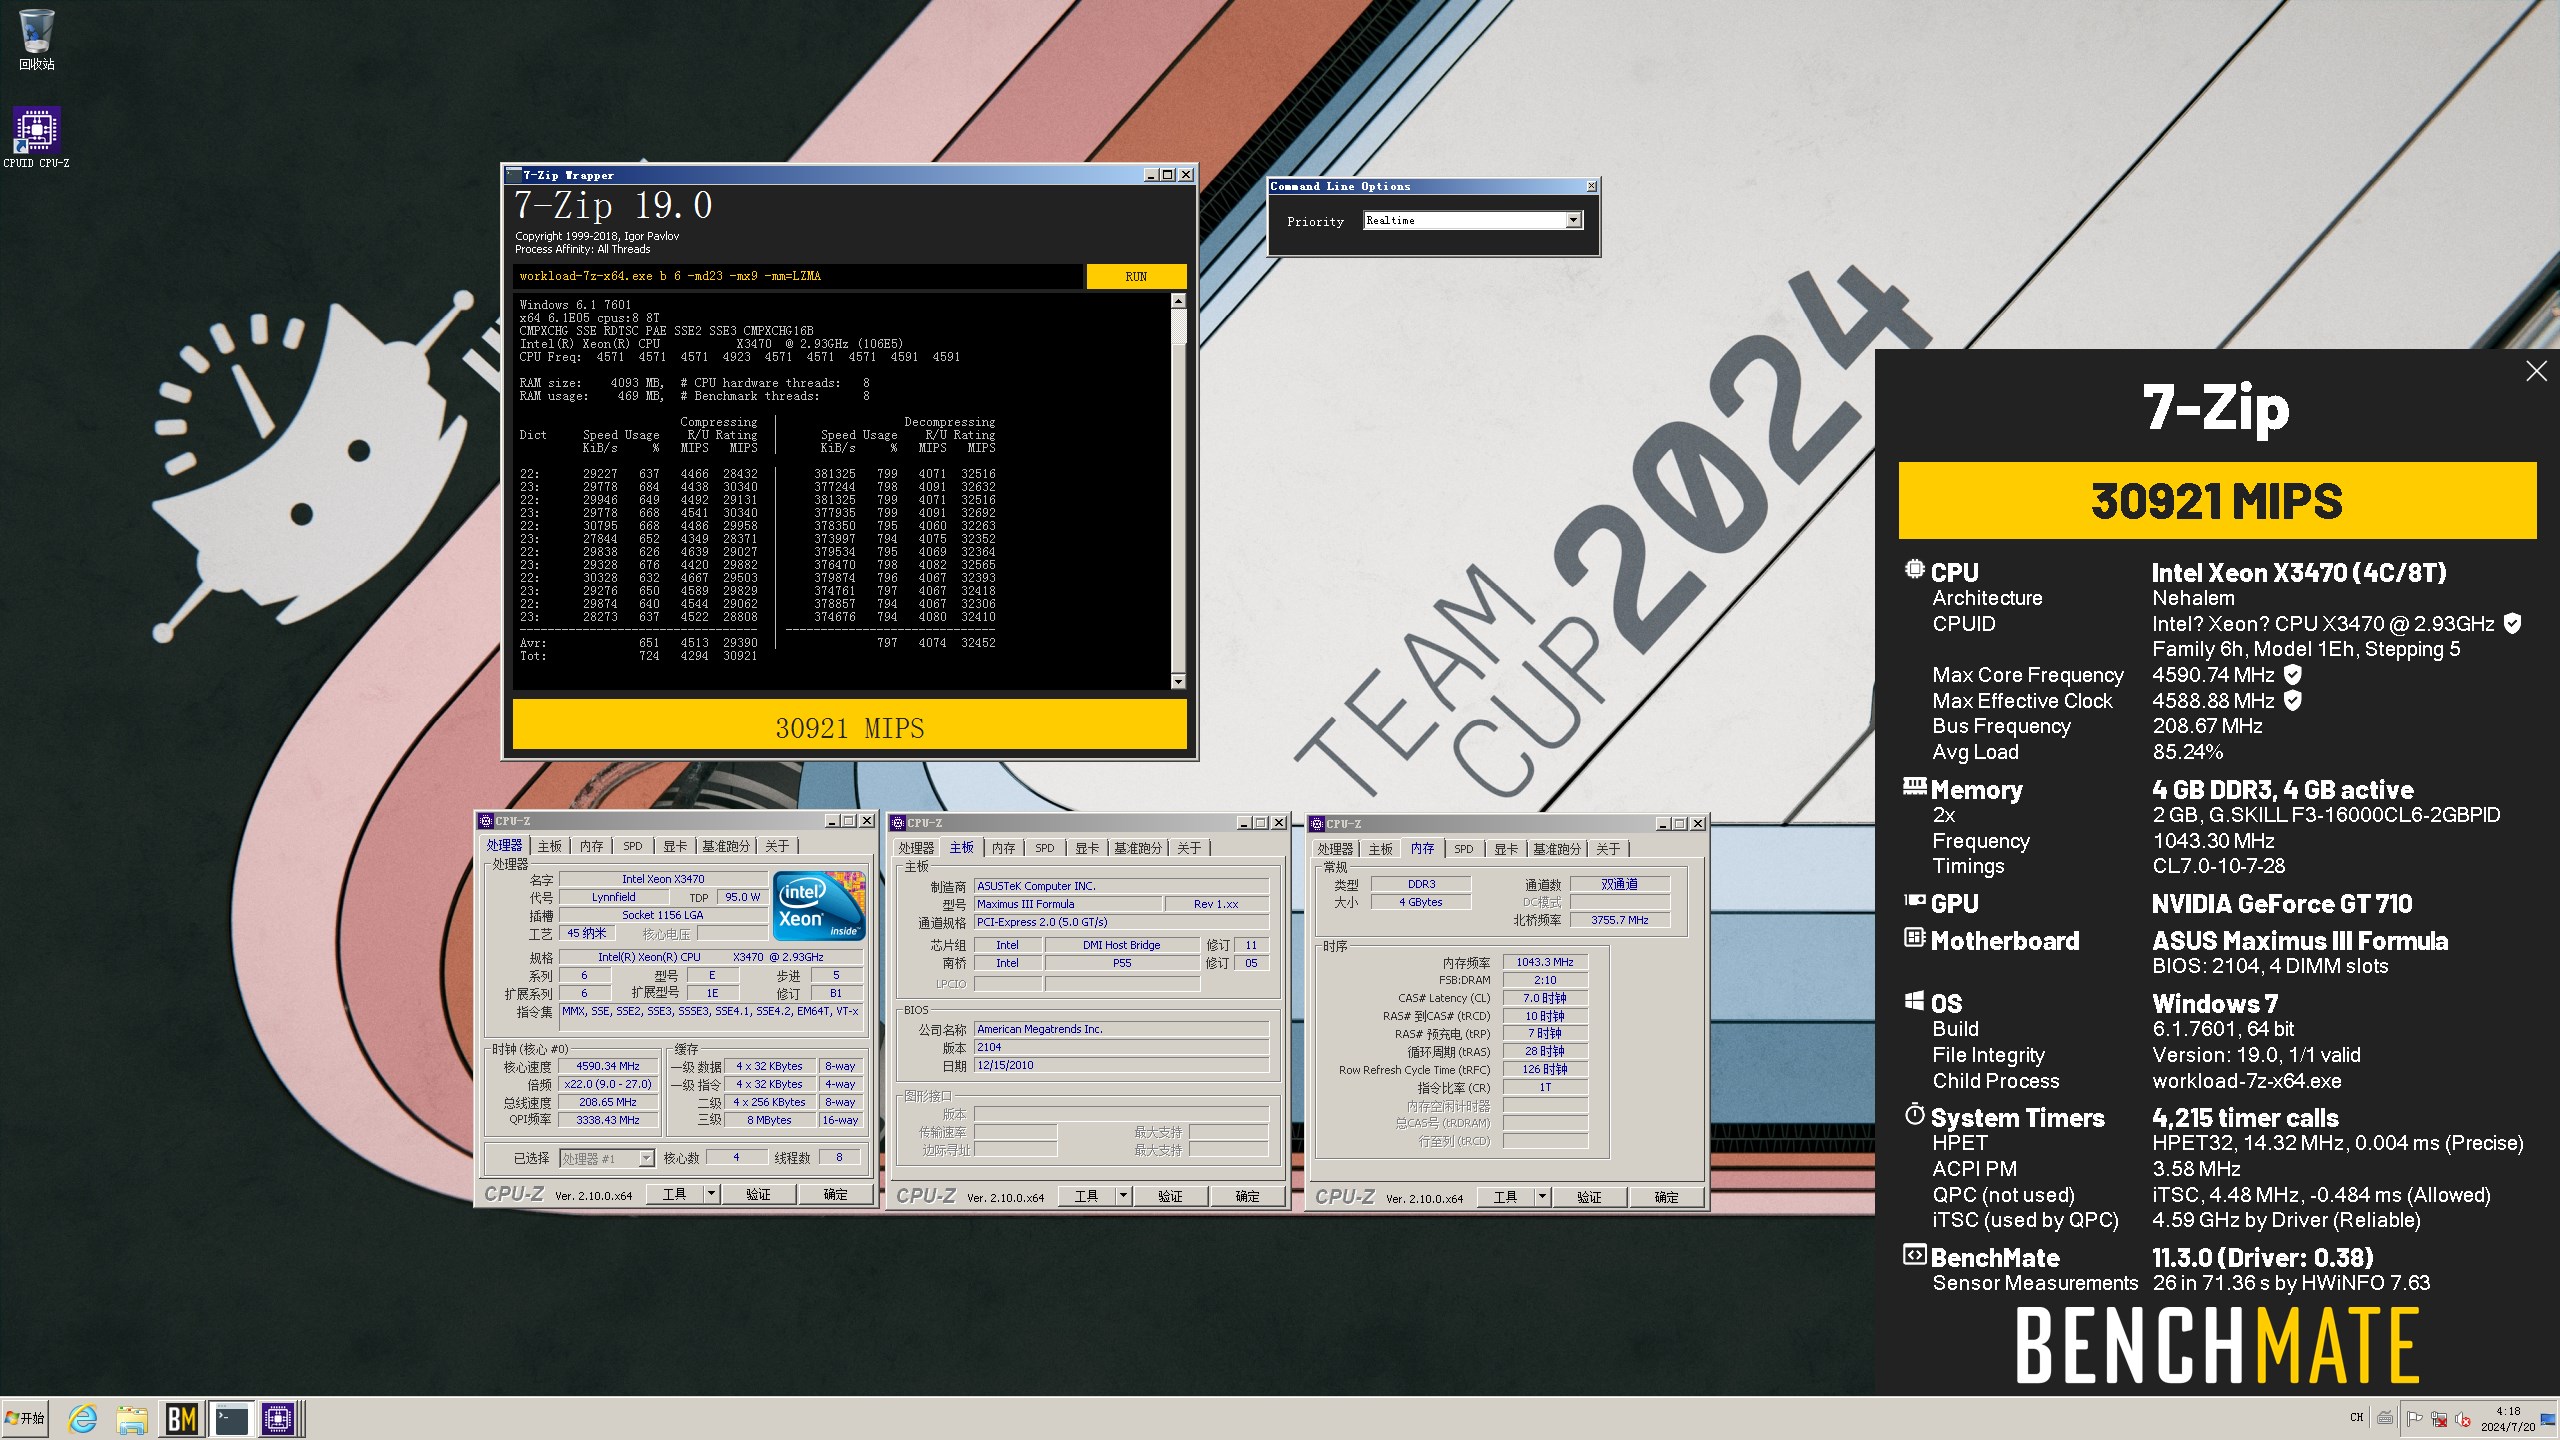Click '1043.3 MHz' memory frequency value in CPU-Z
Screen dimensions: 2560x1440
tap(1544, 962)
